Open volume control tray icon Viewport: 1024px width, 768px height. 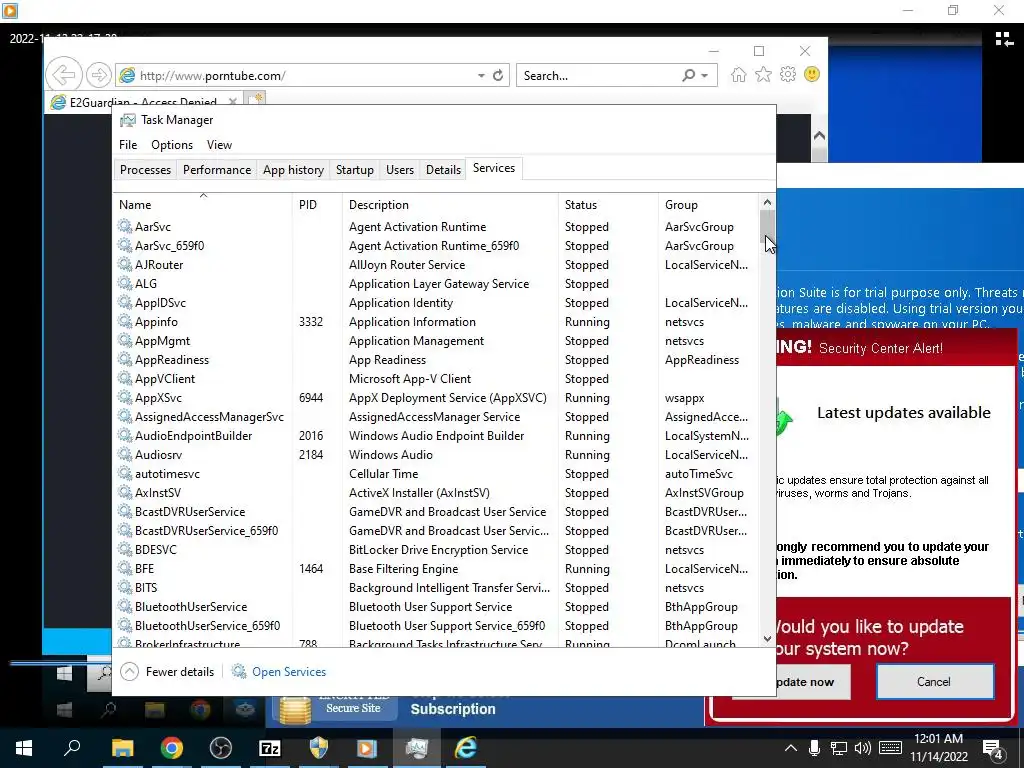point(863,748)
